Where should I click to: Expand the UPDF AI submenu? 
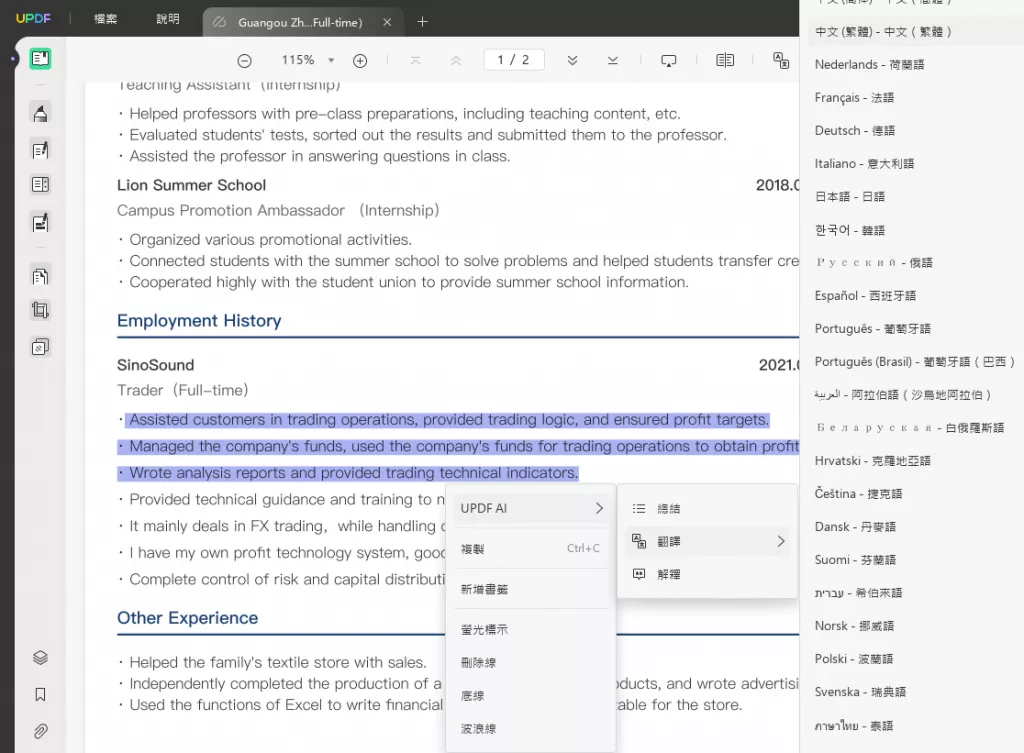click(531, 508)
